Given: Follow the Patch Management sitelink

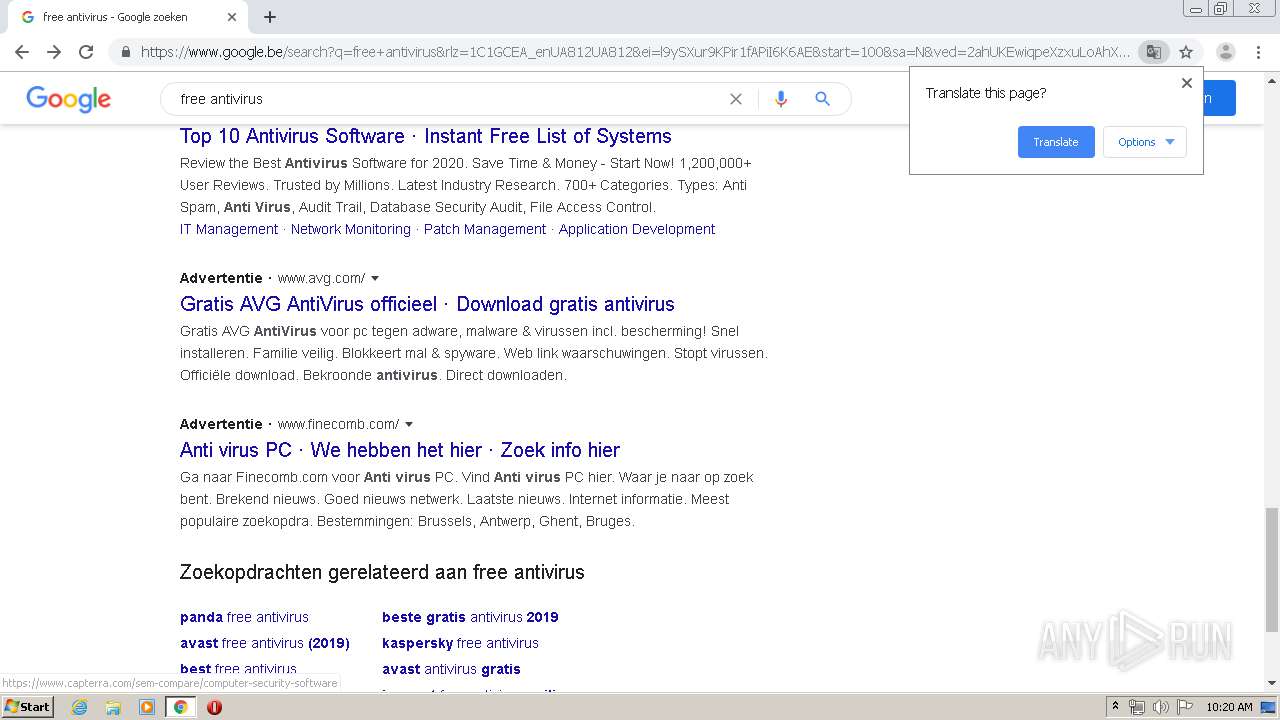Looking at the screenshot, I should click(485, 229).
